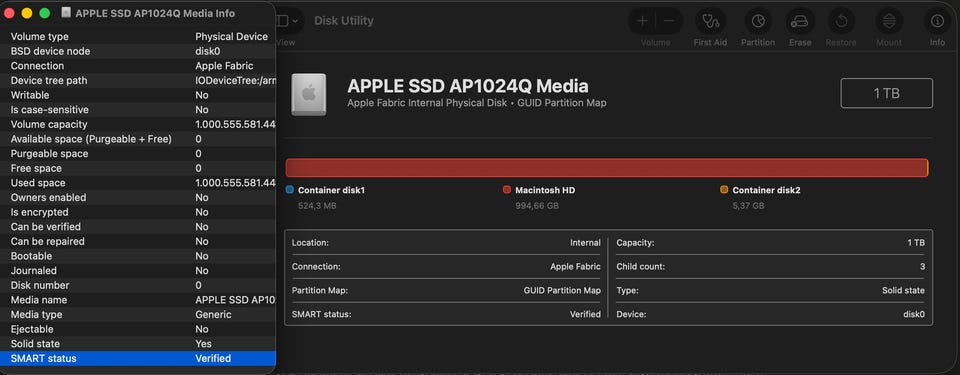This screenshot has width=960, height=375.
Task: Click the add volume plus icon
Action: [x=642, y=21]
